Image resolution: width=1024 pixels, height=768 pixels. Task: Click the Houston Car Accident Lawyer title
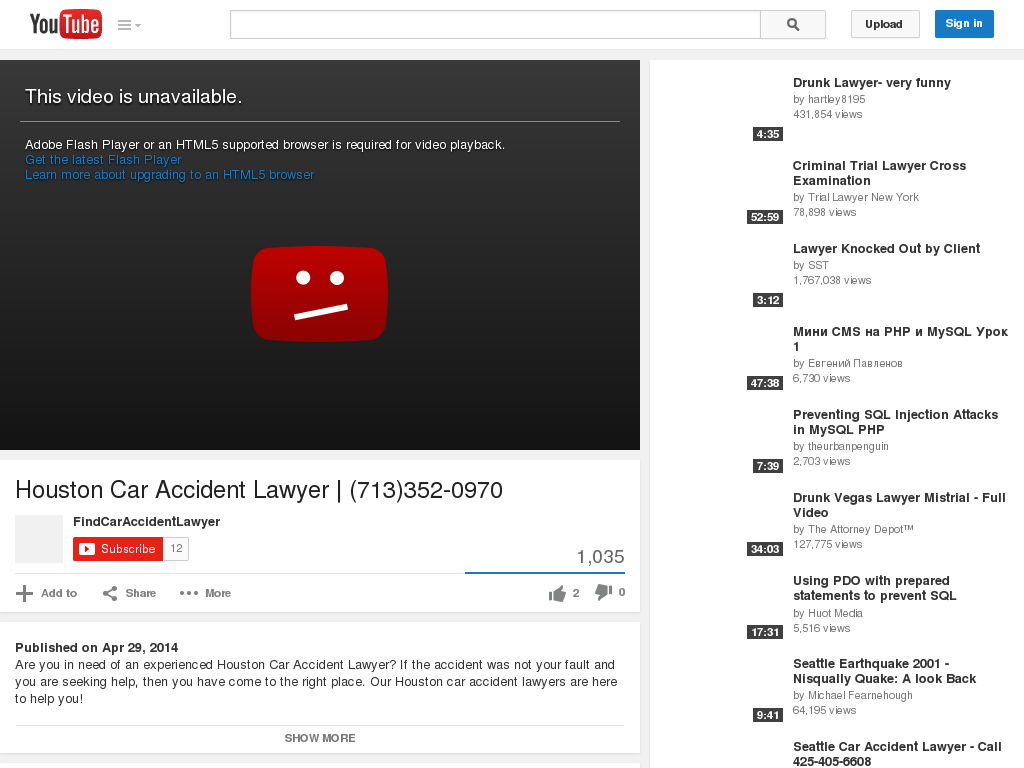point(259,490)
